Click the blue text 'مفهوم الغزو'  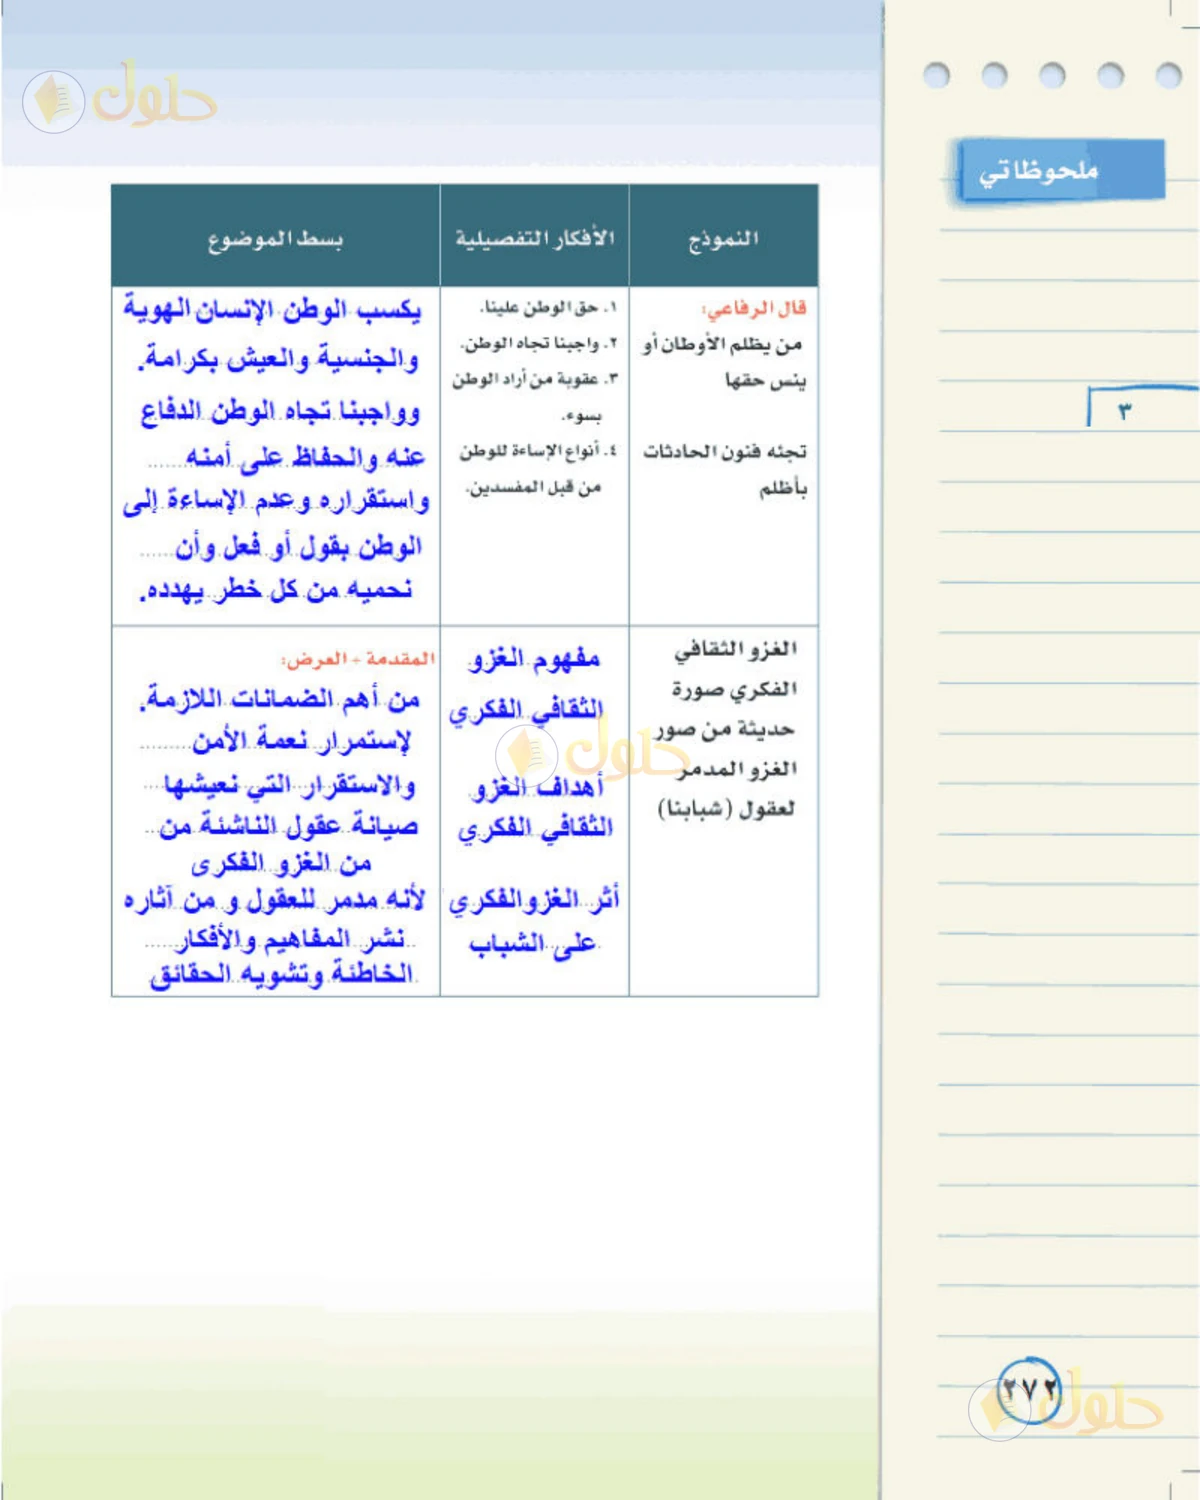(534, 659)
